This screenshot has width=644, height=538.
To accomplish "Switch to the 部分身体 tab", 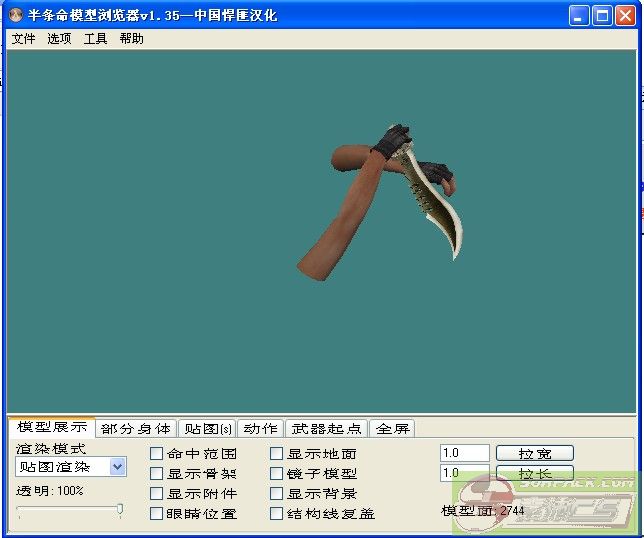I will [136, 429].
